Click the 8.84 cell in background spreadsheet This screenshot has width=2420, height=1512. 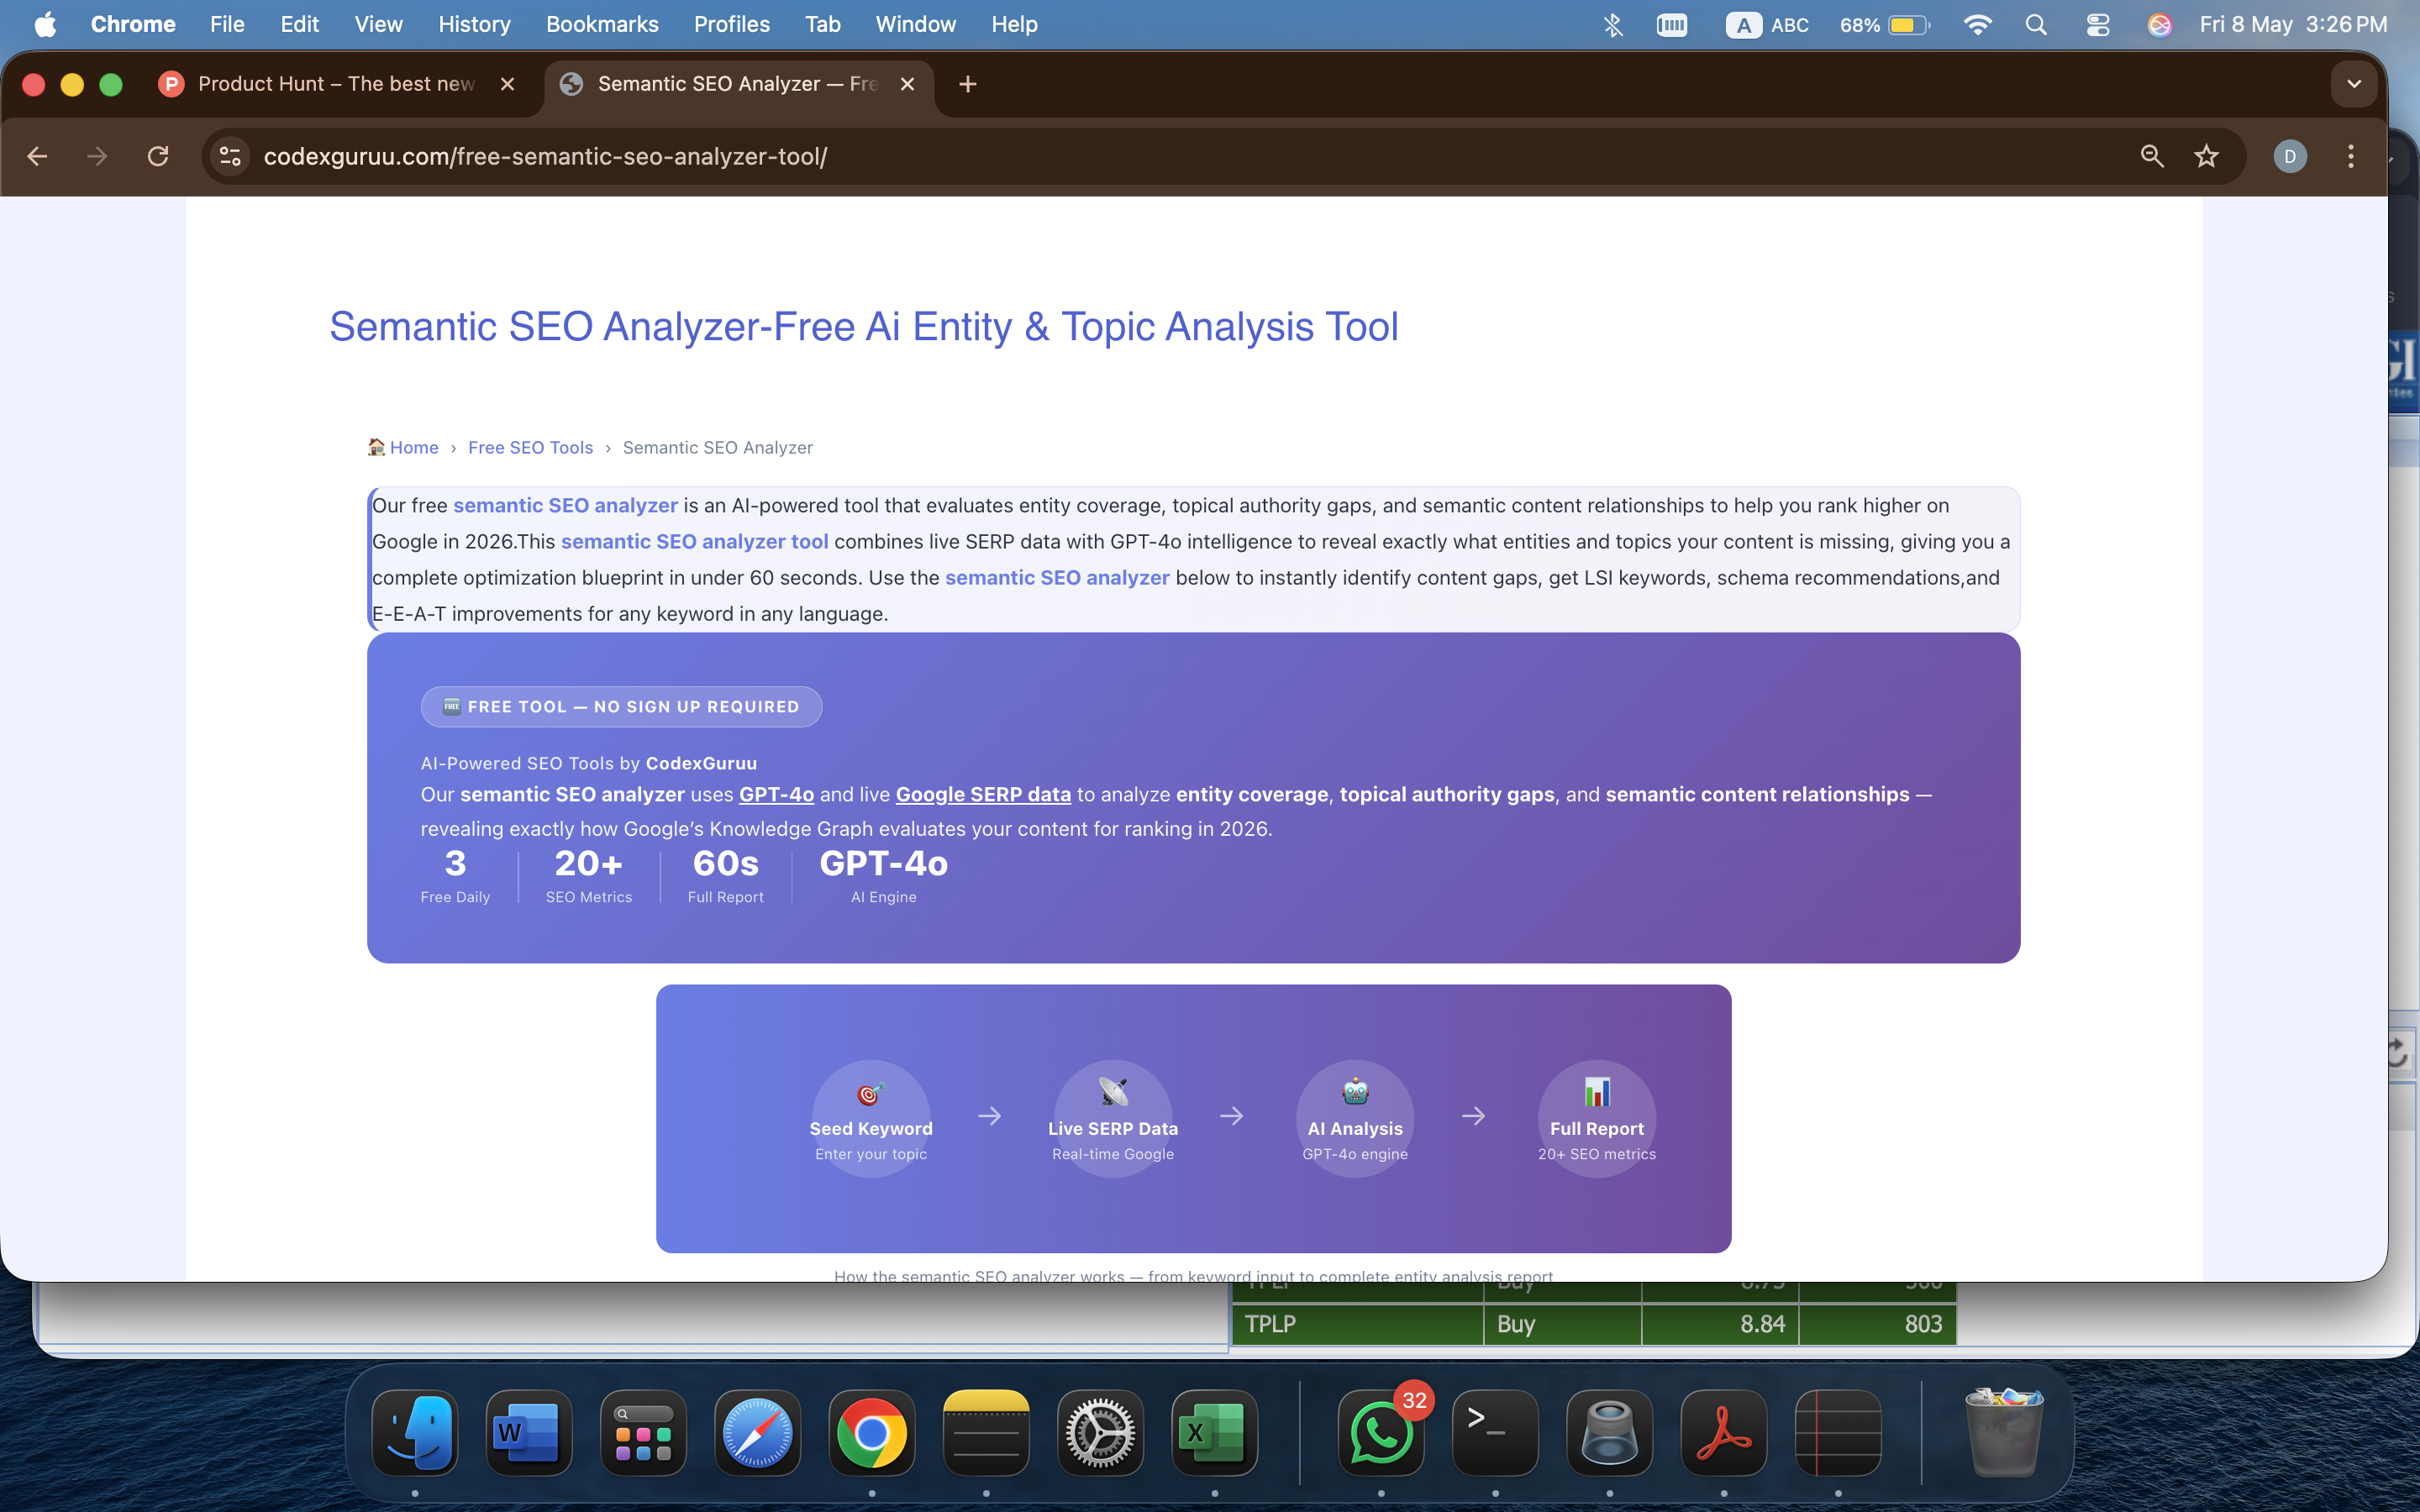[1721, 1324]
